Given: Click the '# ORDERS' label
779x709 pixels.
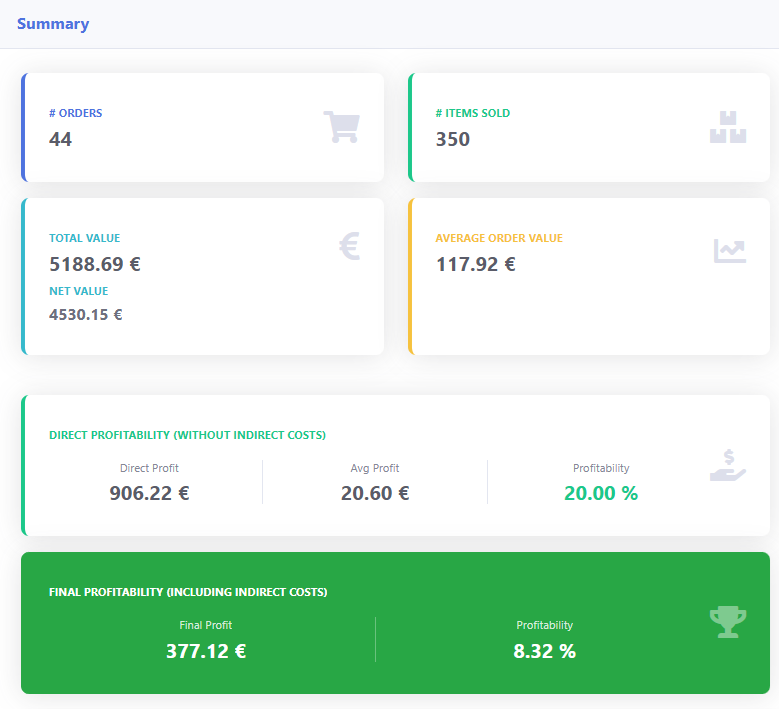Looking at the screenshot, I should point(76,113).
